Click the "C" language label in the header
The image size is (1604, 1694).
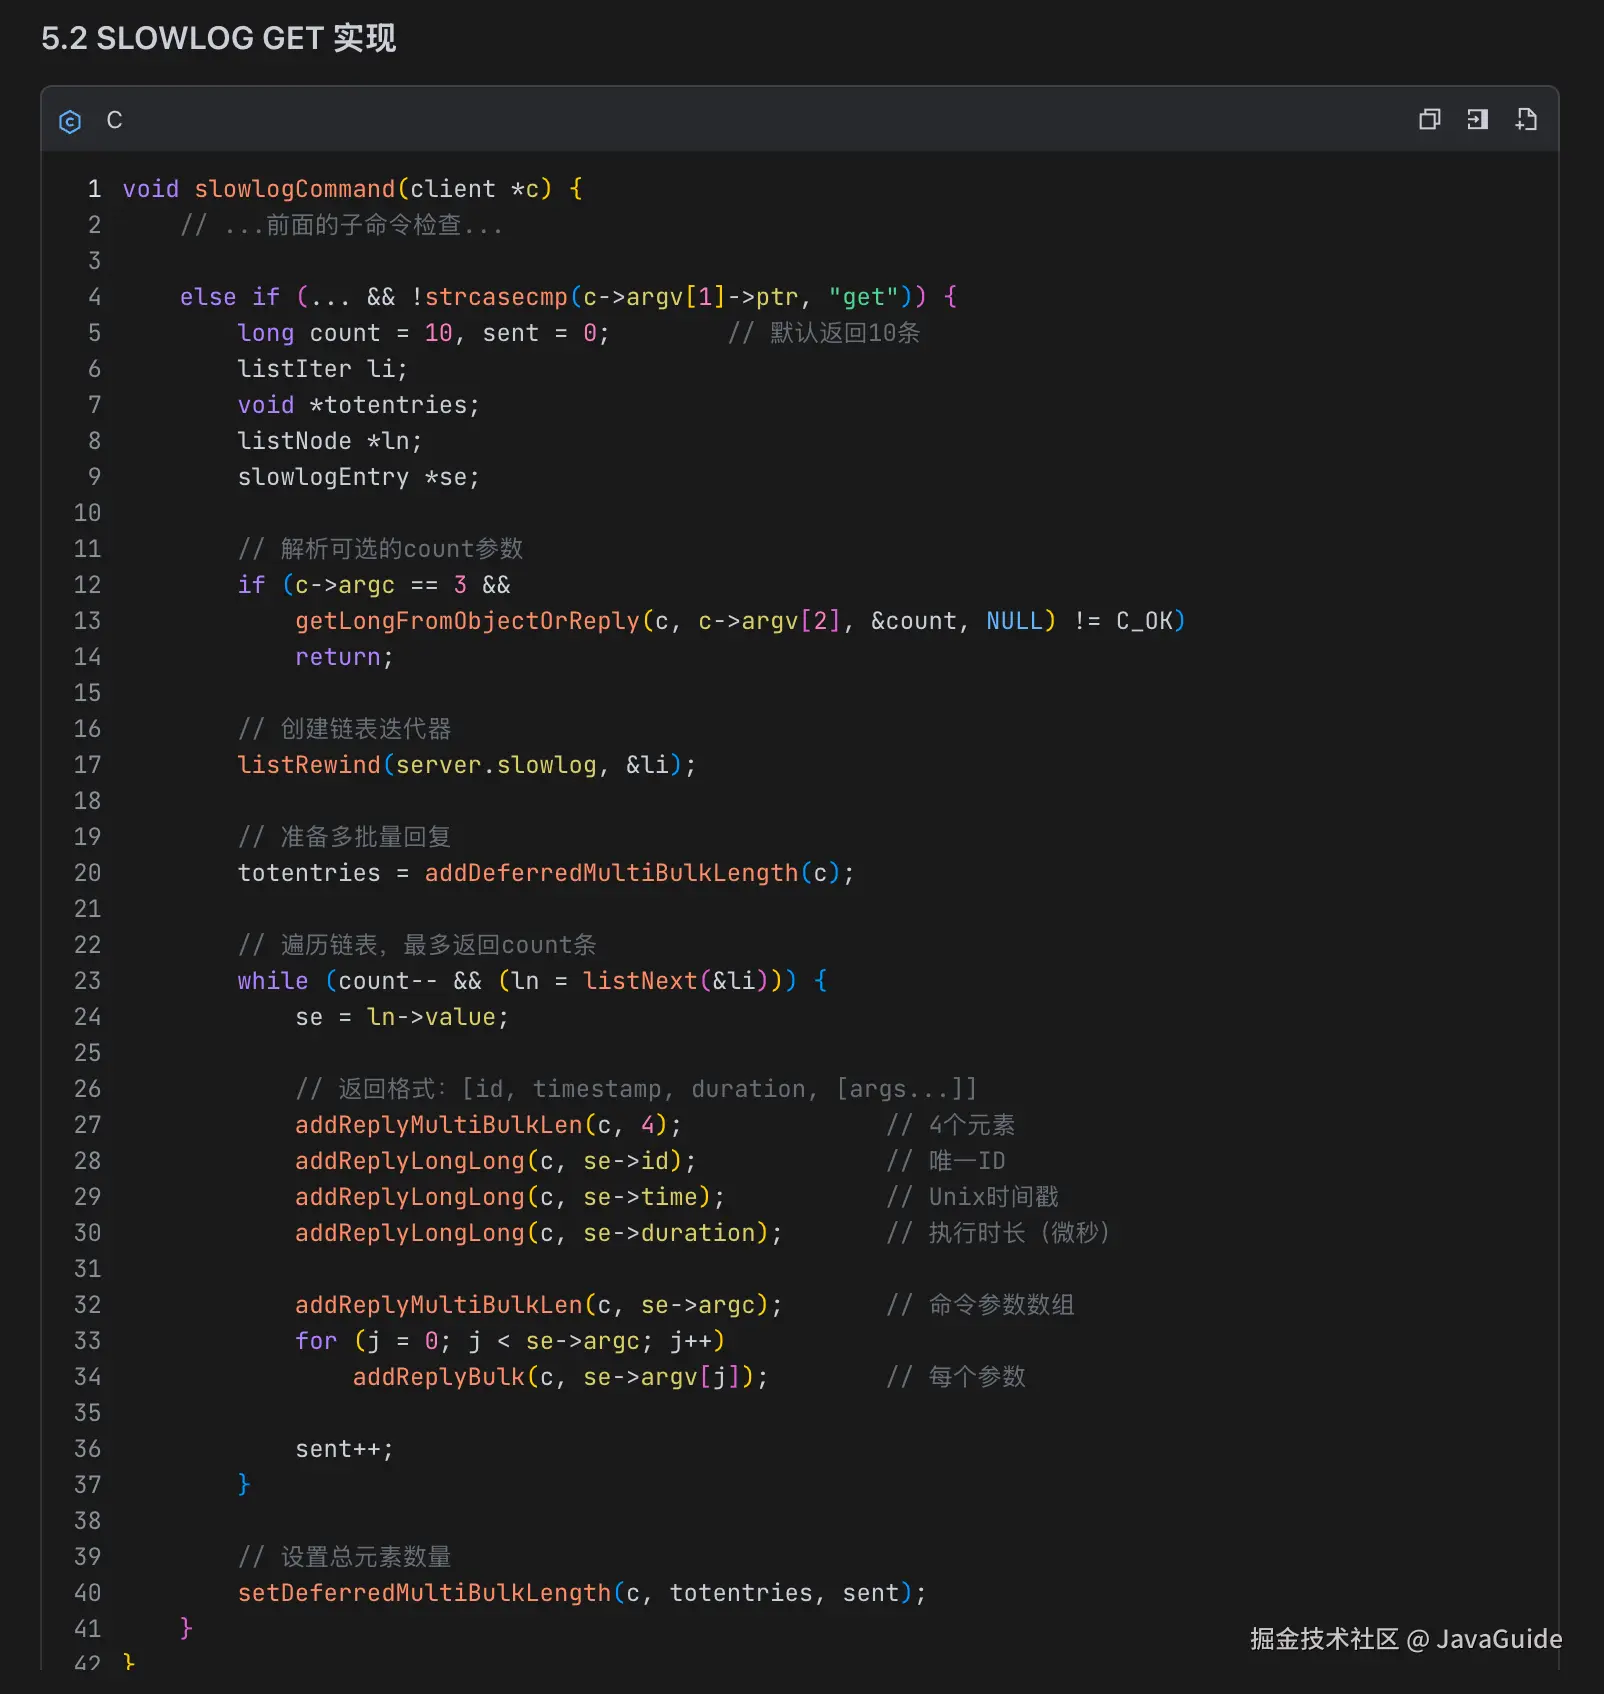tap(115, 120)
